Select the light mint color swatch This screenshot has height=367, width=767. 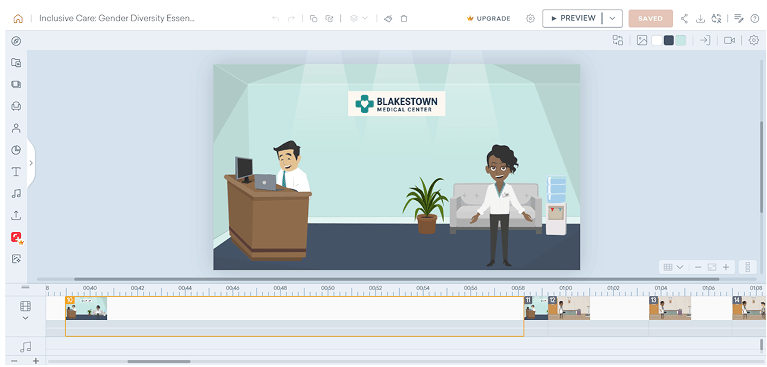(680, 41)
